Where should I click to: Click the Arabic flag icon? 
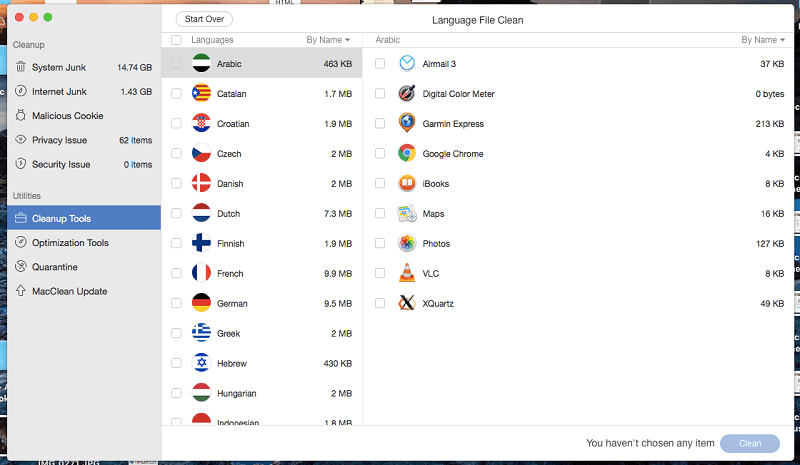point(202,63)
